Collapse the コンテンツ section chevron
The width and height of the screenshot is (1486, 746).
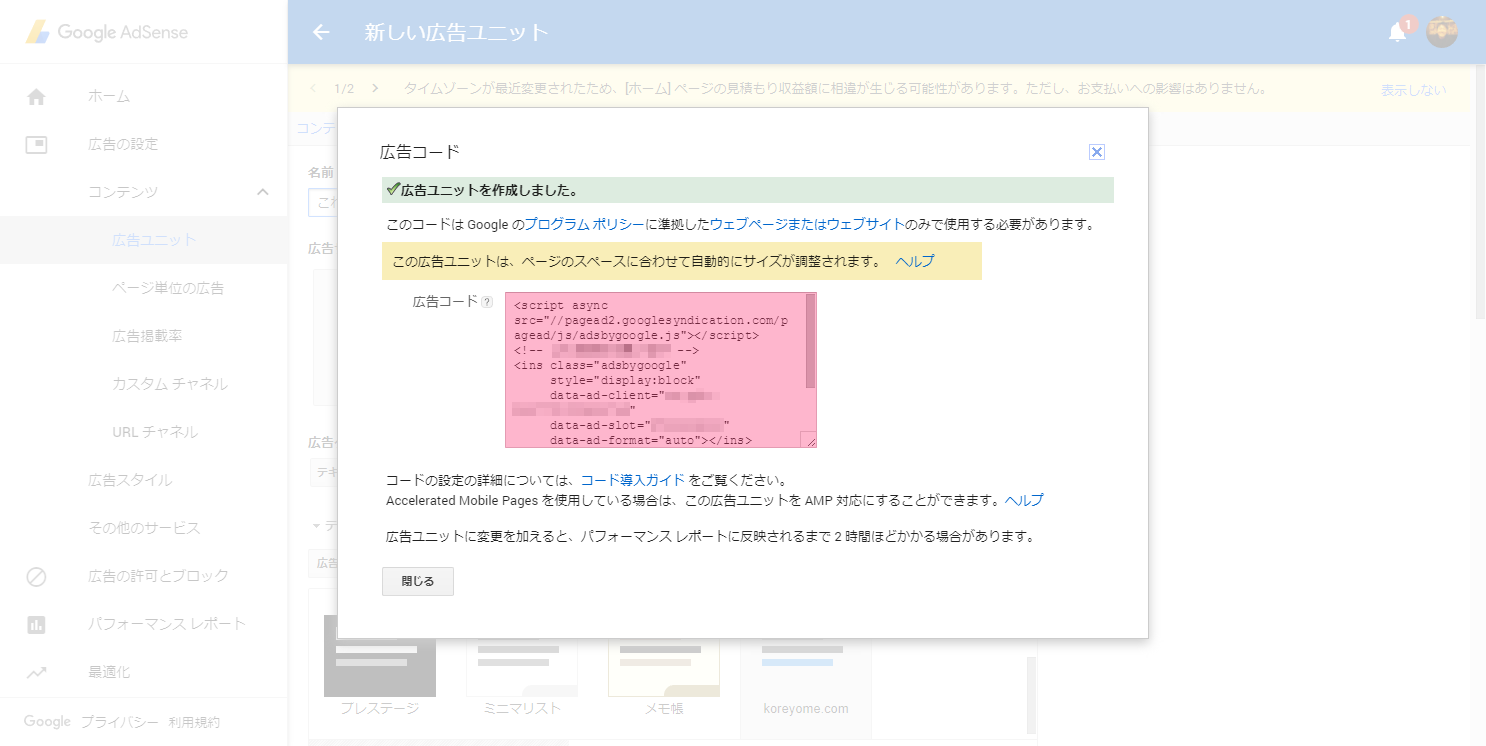click(262, 192)
